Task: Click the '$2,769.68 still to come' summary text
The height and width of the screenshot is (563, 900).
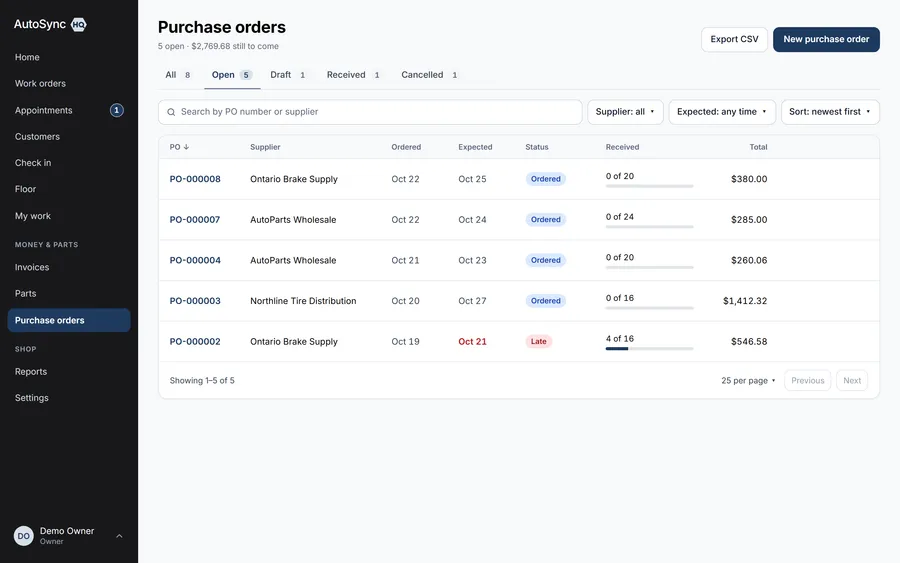Action: (235, 46)
